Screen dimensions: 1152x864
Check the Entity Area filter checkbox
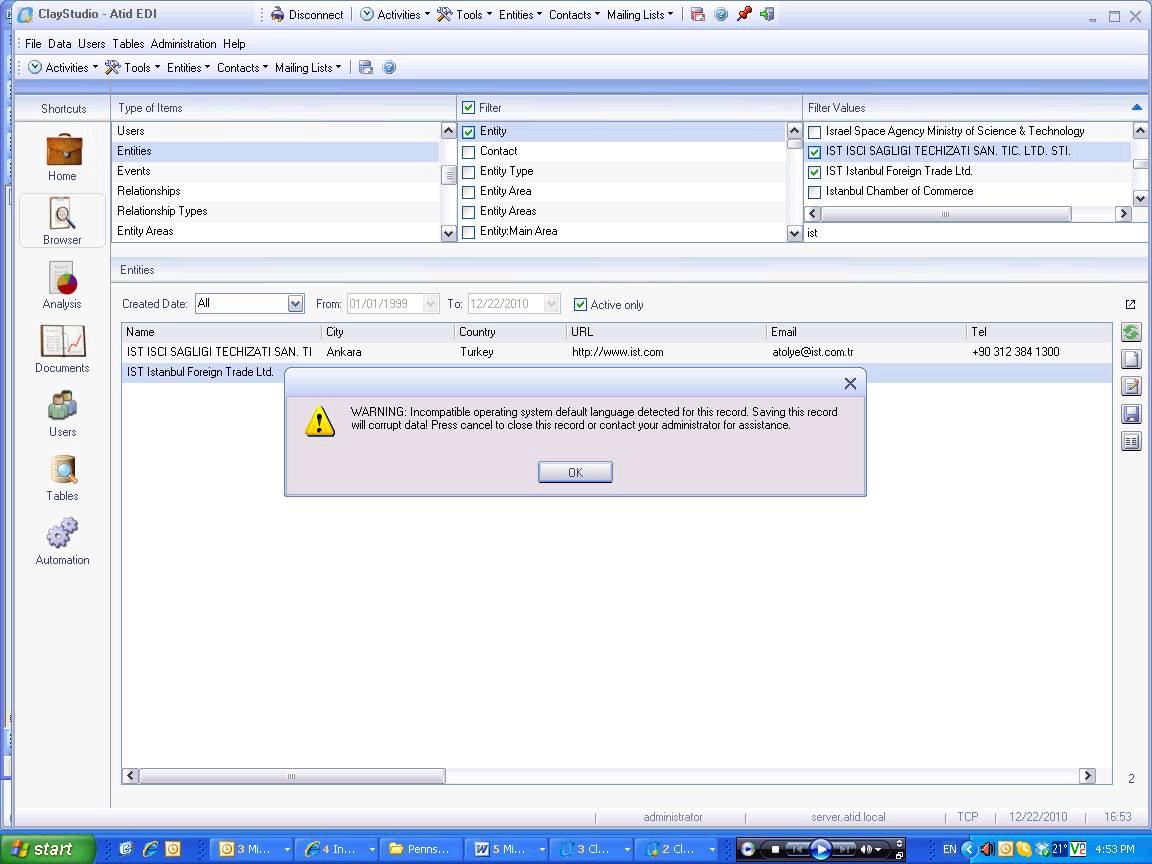coord(468,192)
